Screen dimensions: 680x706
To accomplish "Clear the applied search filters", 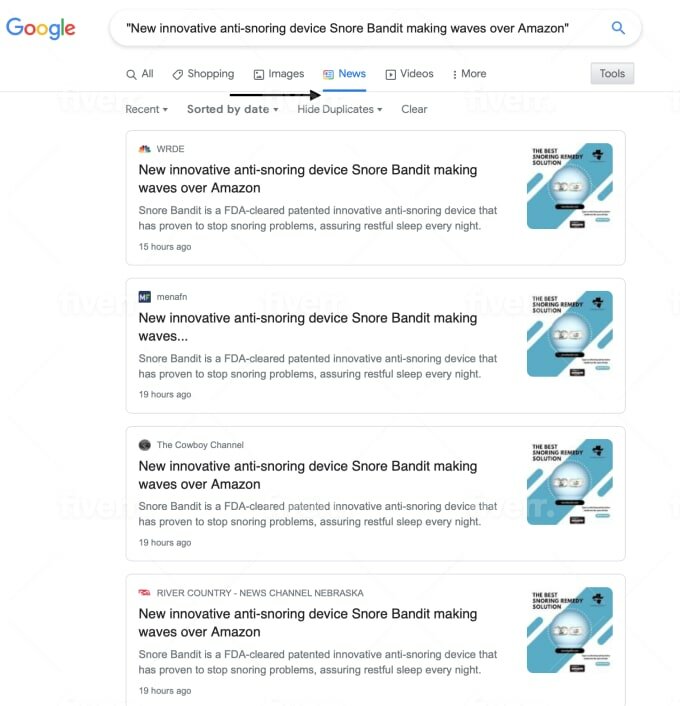I will [x=414, y=109].
